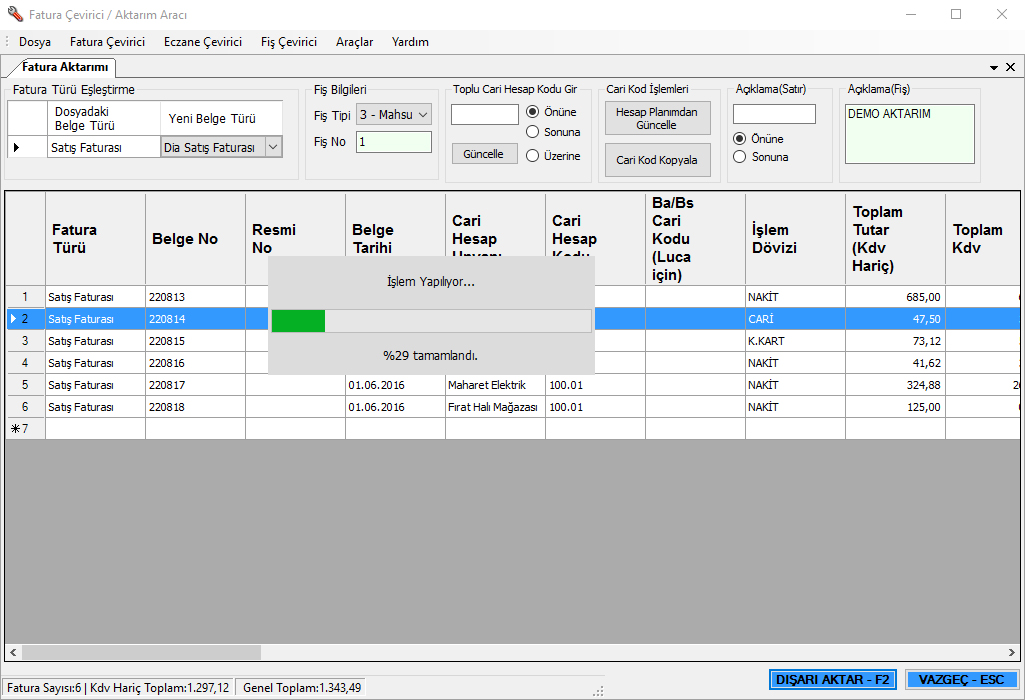Screen dimensions: 1025x700
Task: Click the K.KART cell
Action: [796, 341]
